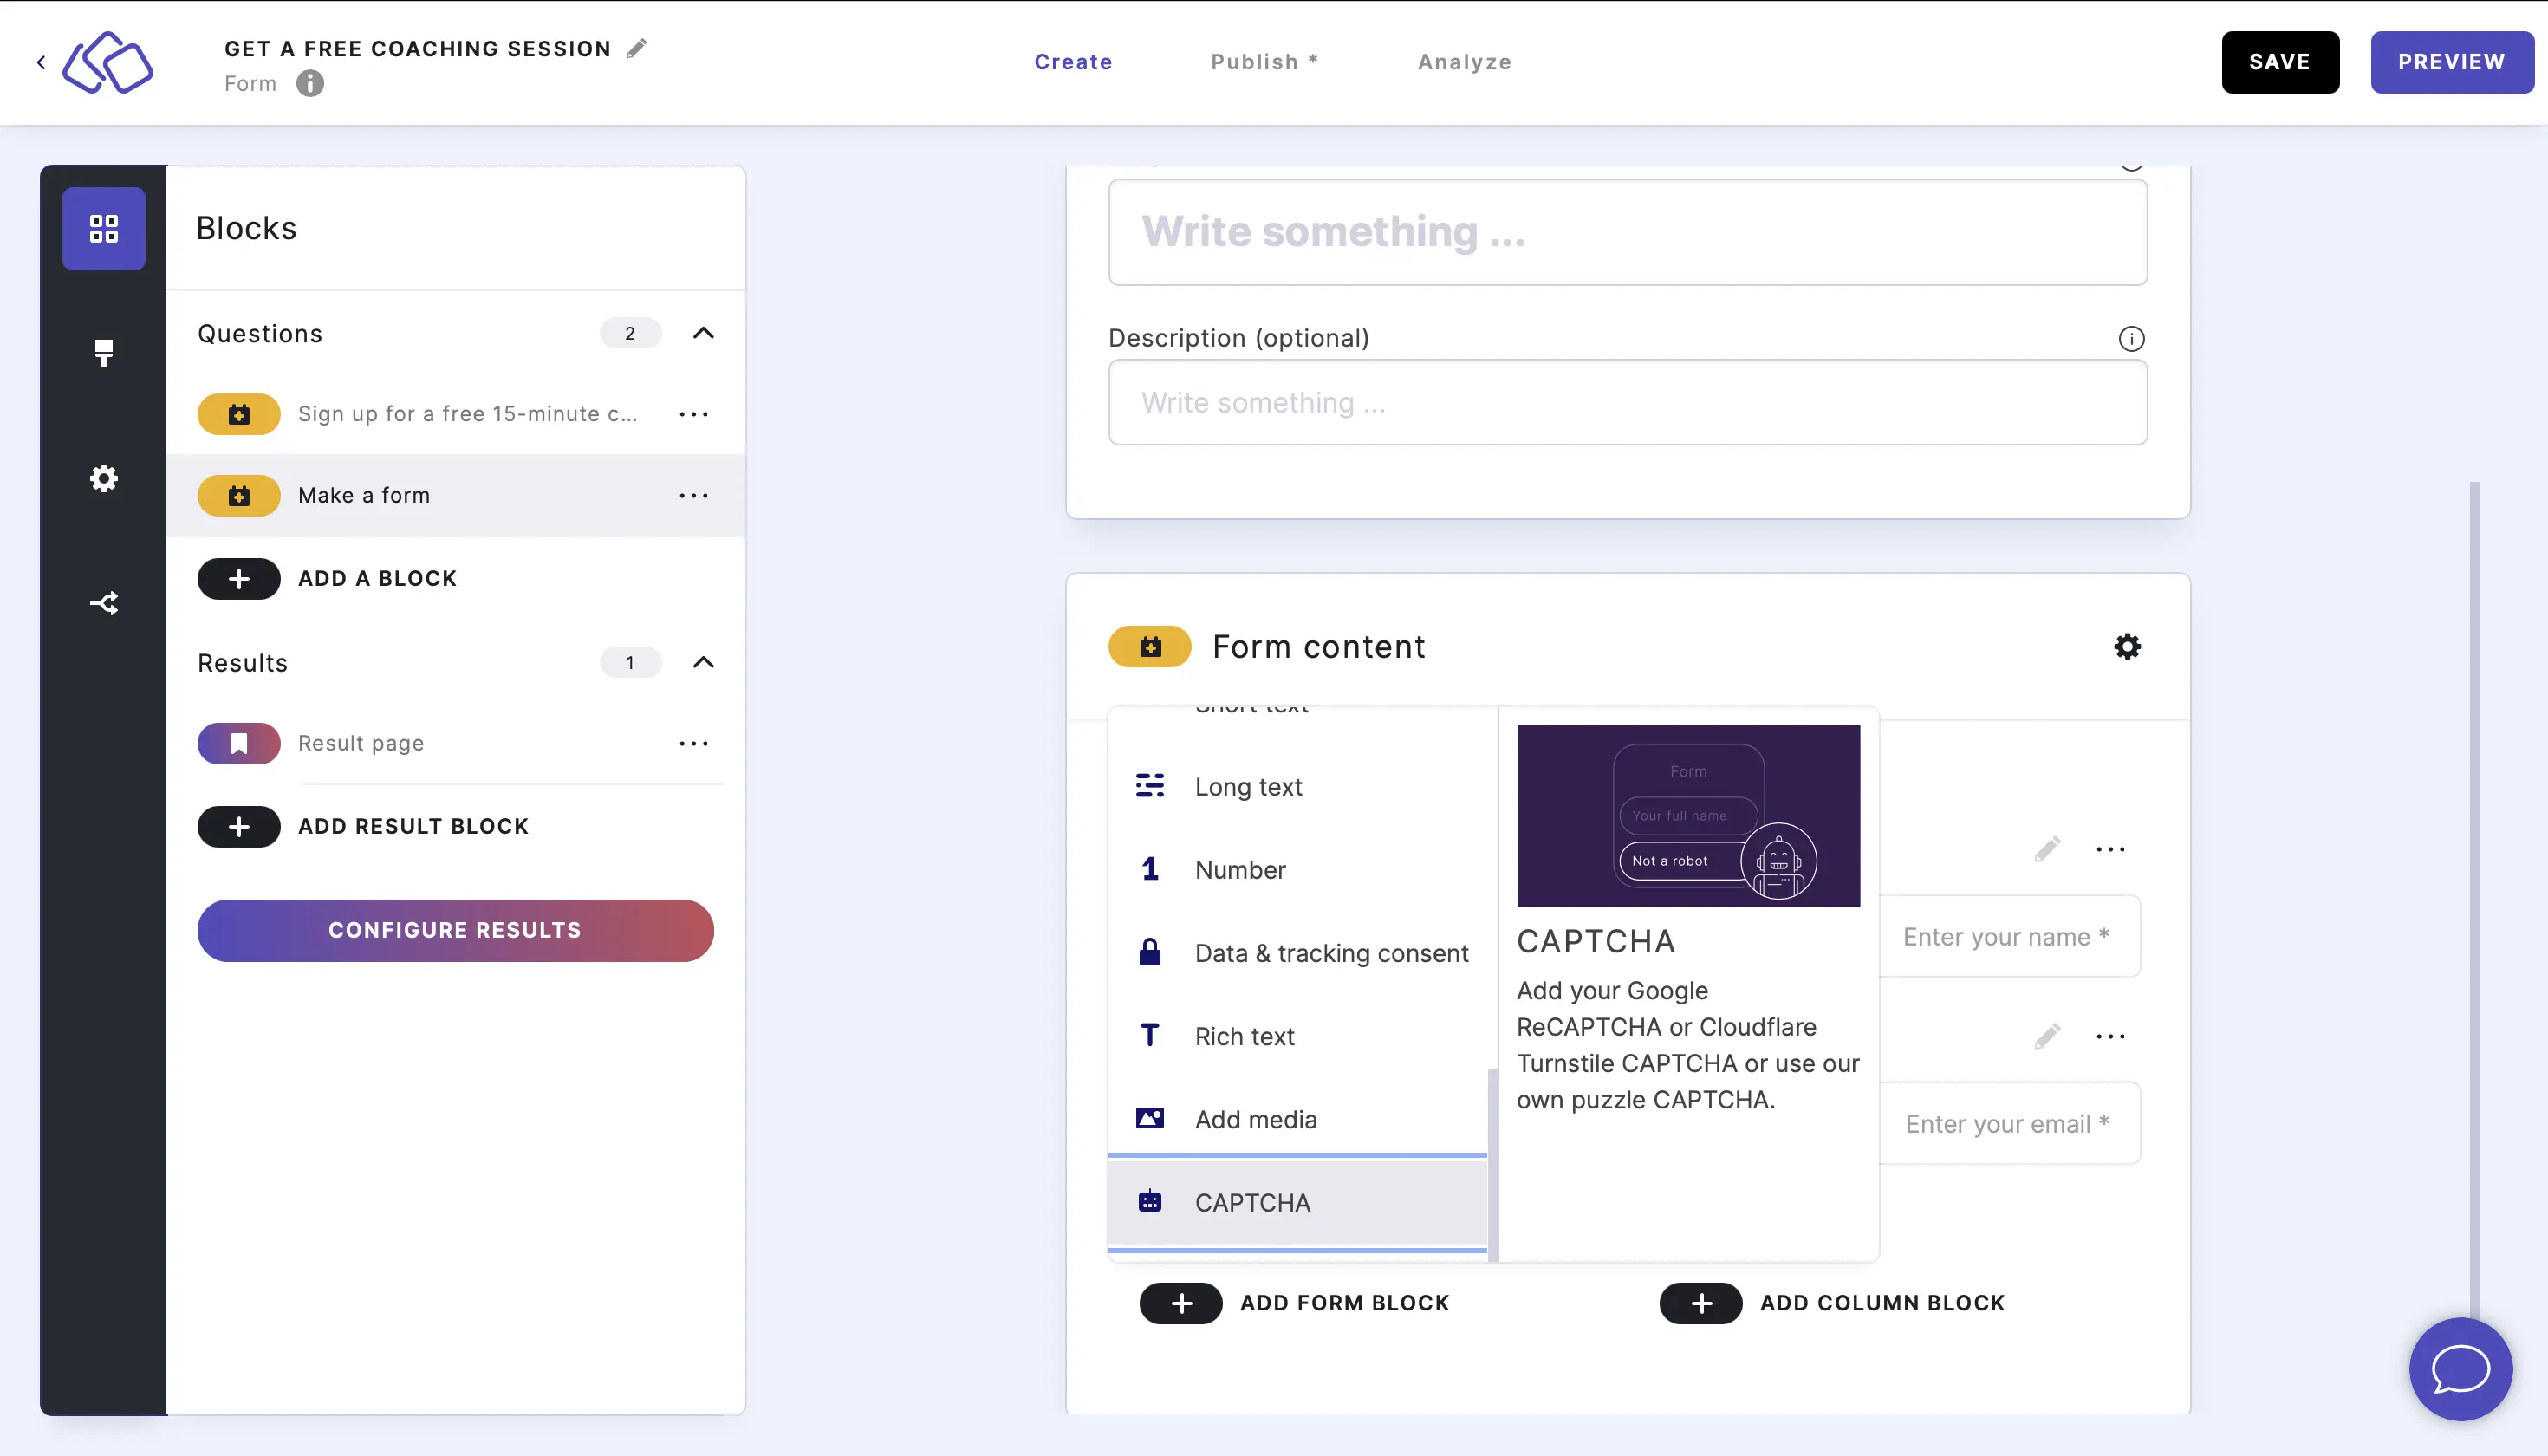Switch to the Analyze tab
This screenshot has height=1456, width=2548.
coord(1465,62)
